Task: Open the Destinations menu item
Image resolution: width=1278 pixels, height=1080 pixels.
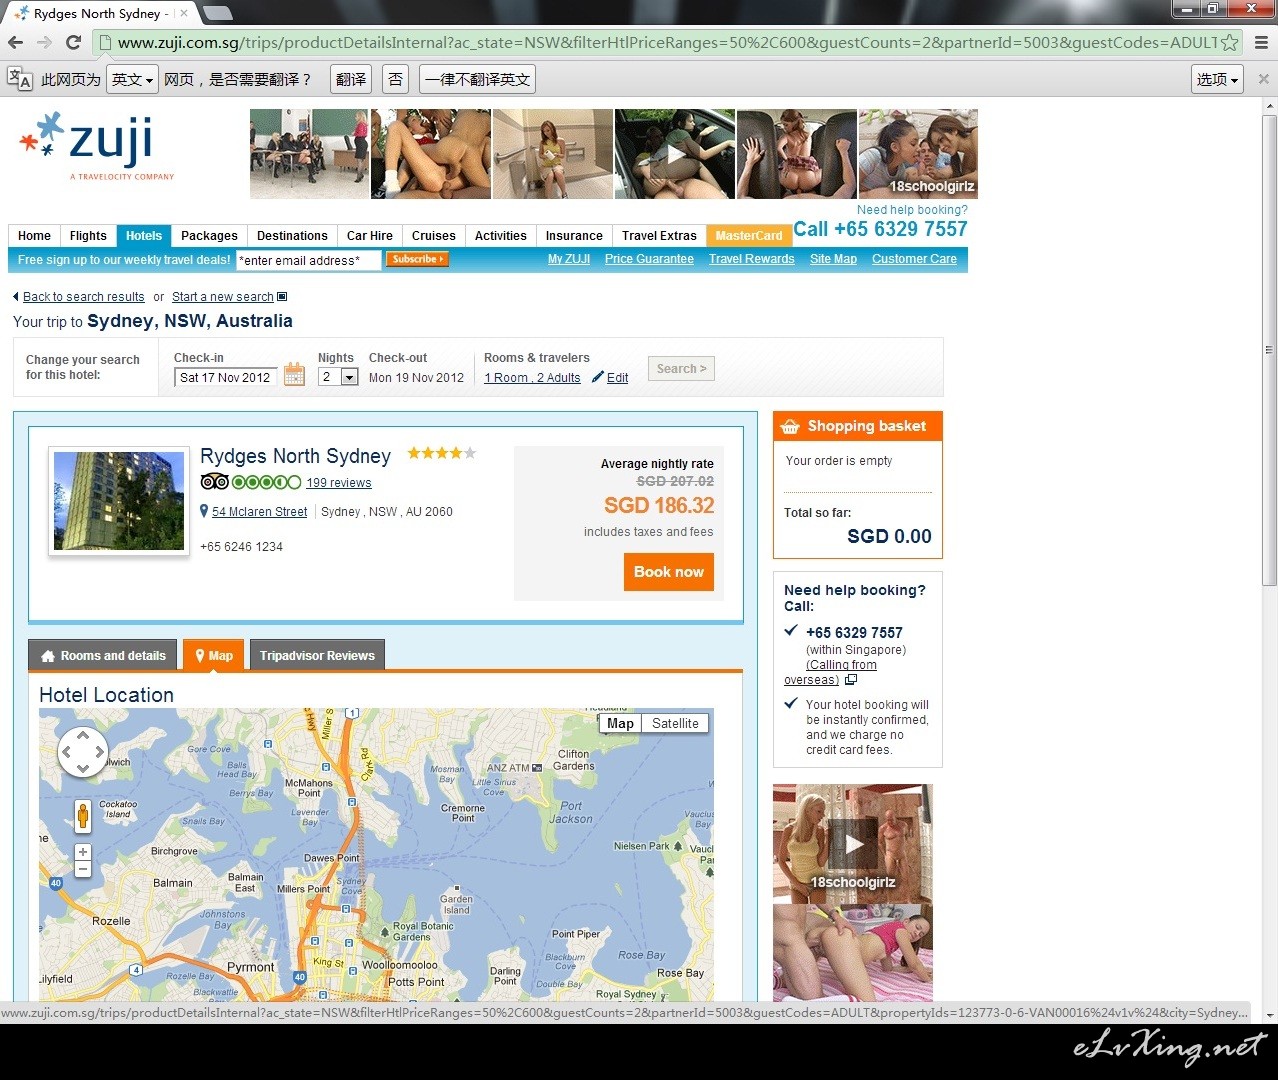Action: click(292, 236)
